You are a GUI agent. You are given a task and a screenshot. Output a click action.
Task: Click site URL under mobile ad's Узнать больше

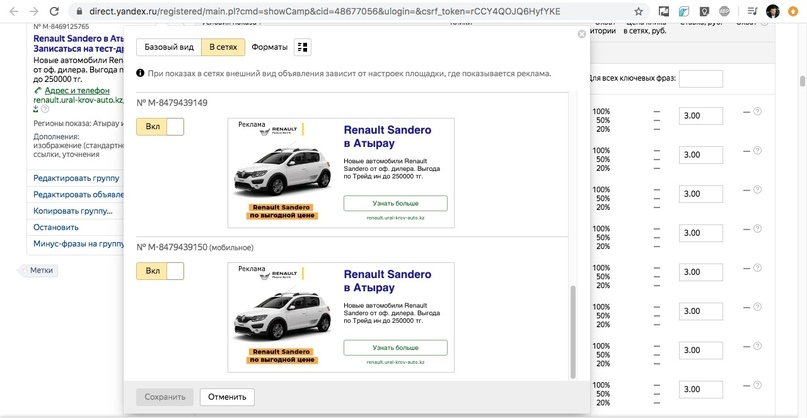(395, 362)
